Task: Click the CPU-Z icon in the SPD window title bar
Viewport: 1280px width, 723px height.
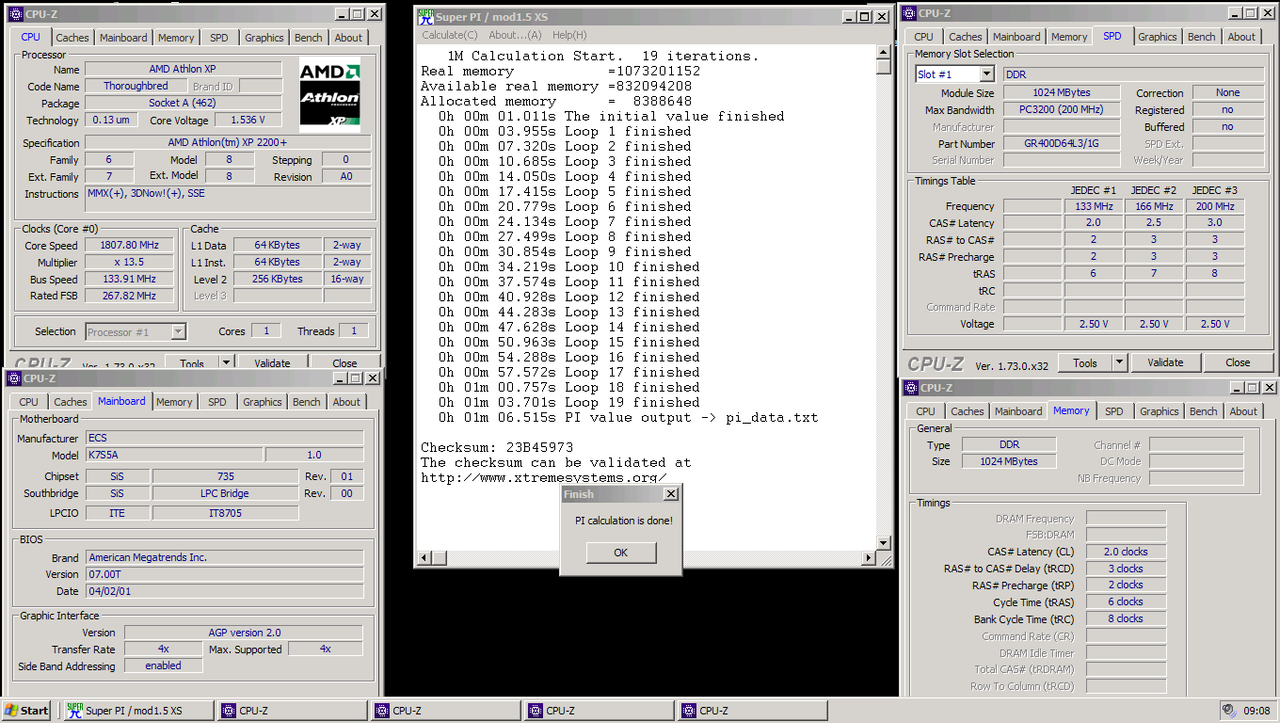Action: coord(909,13)
